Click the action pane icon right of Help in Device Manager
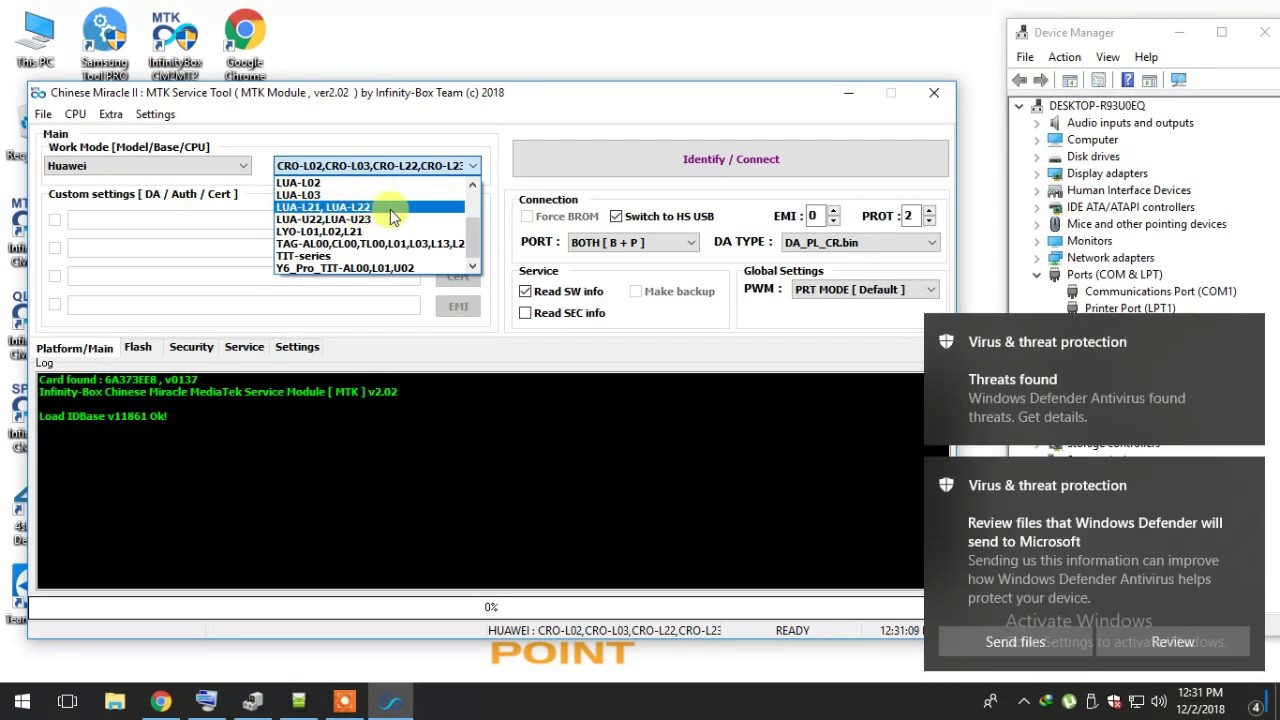This screenshot has width=1280, height=720. coord(1149,80)
